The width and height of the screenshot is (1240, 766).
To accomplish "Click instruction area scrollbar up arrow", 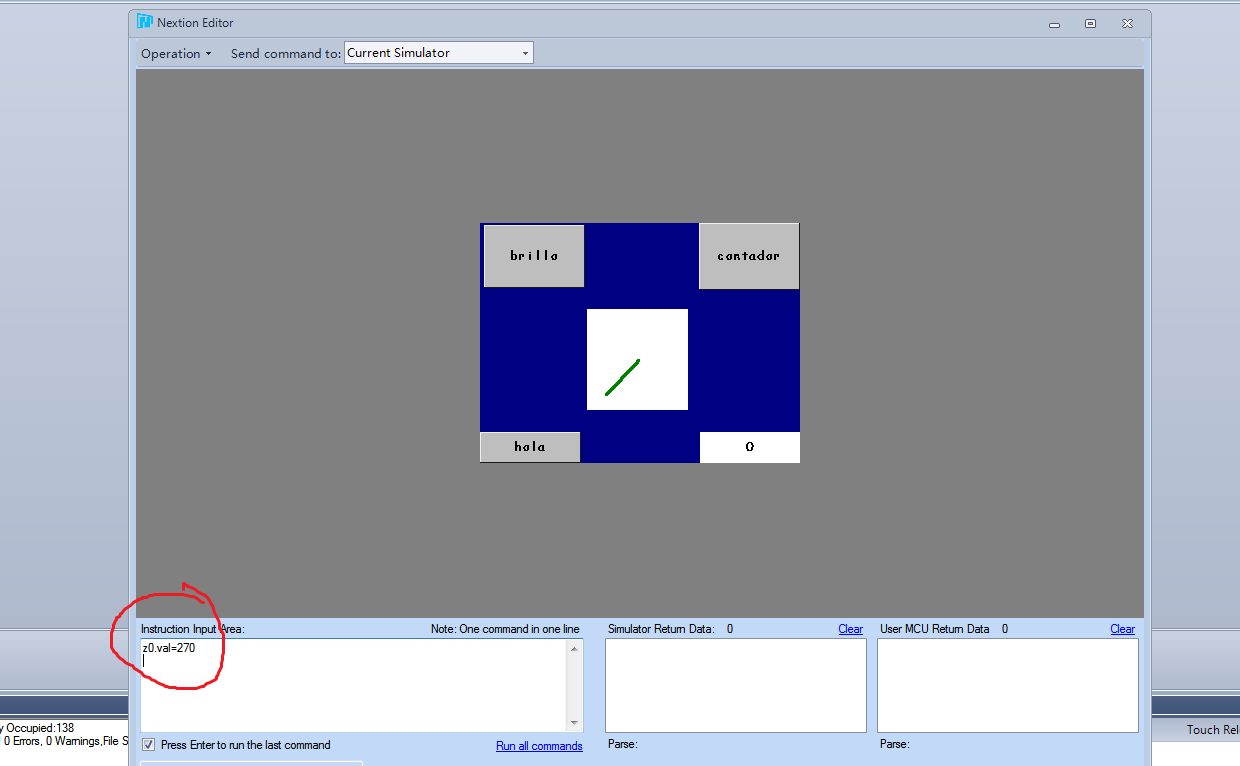I will (x=574, y=648).
